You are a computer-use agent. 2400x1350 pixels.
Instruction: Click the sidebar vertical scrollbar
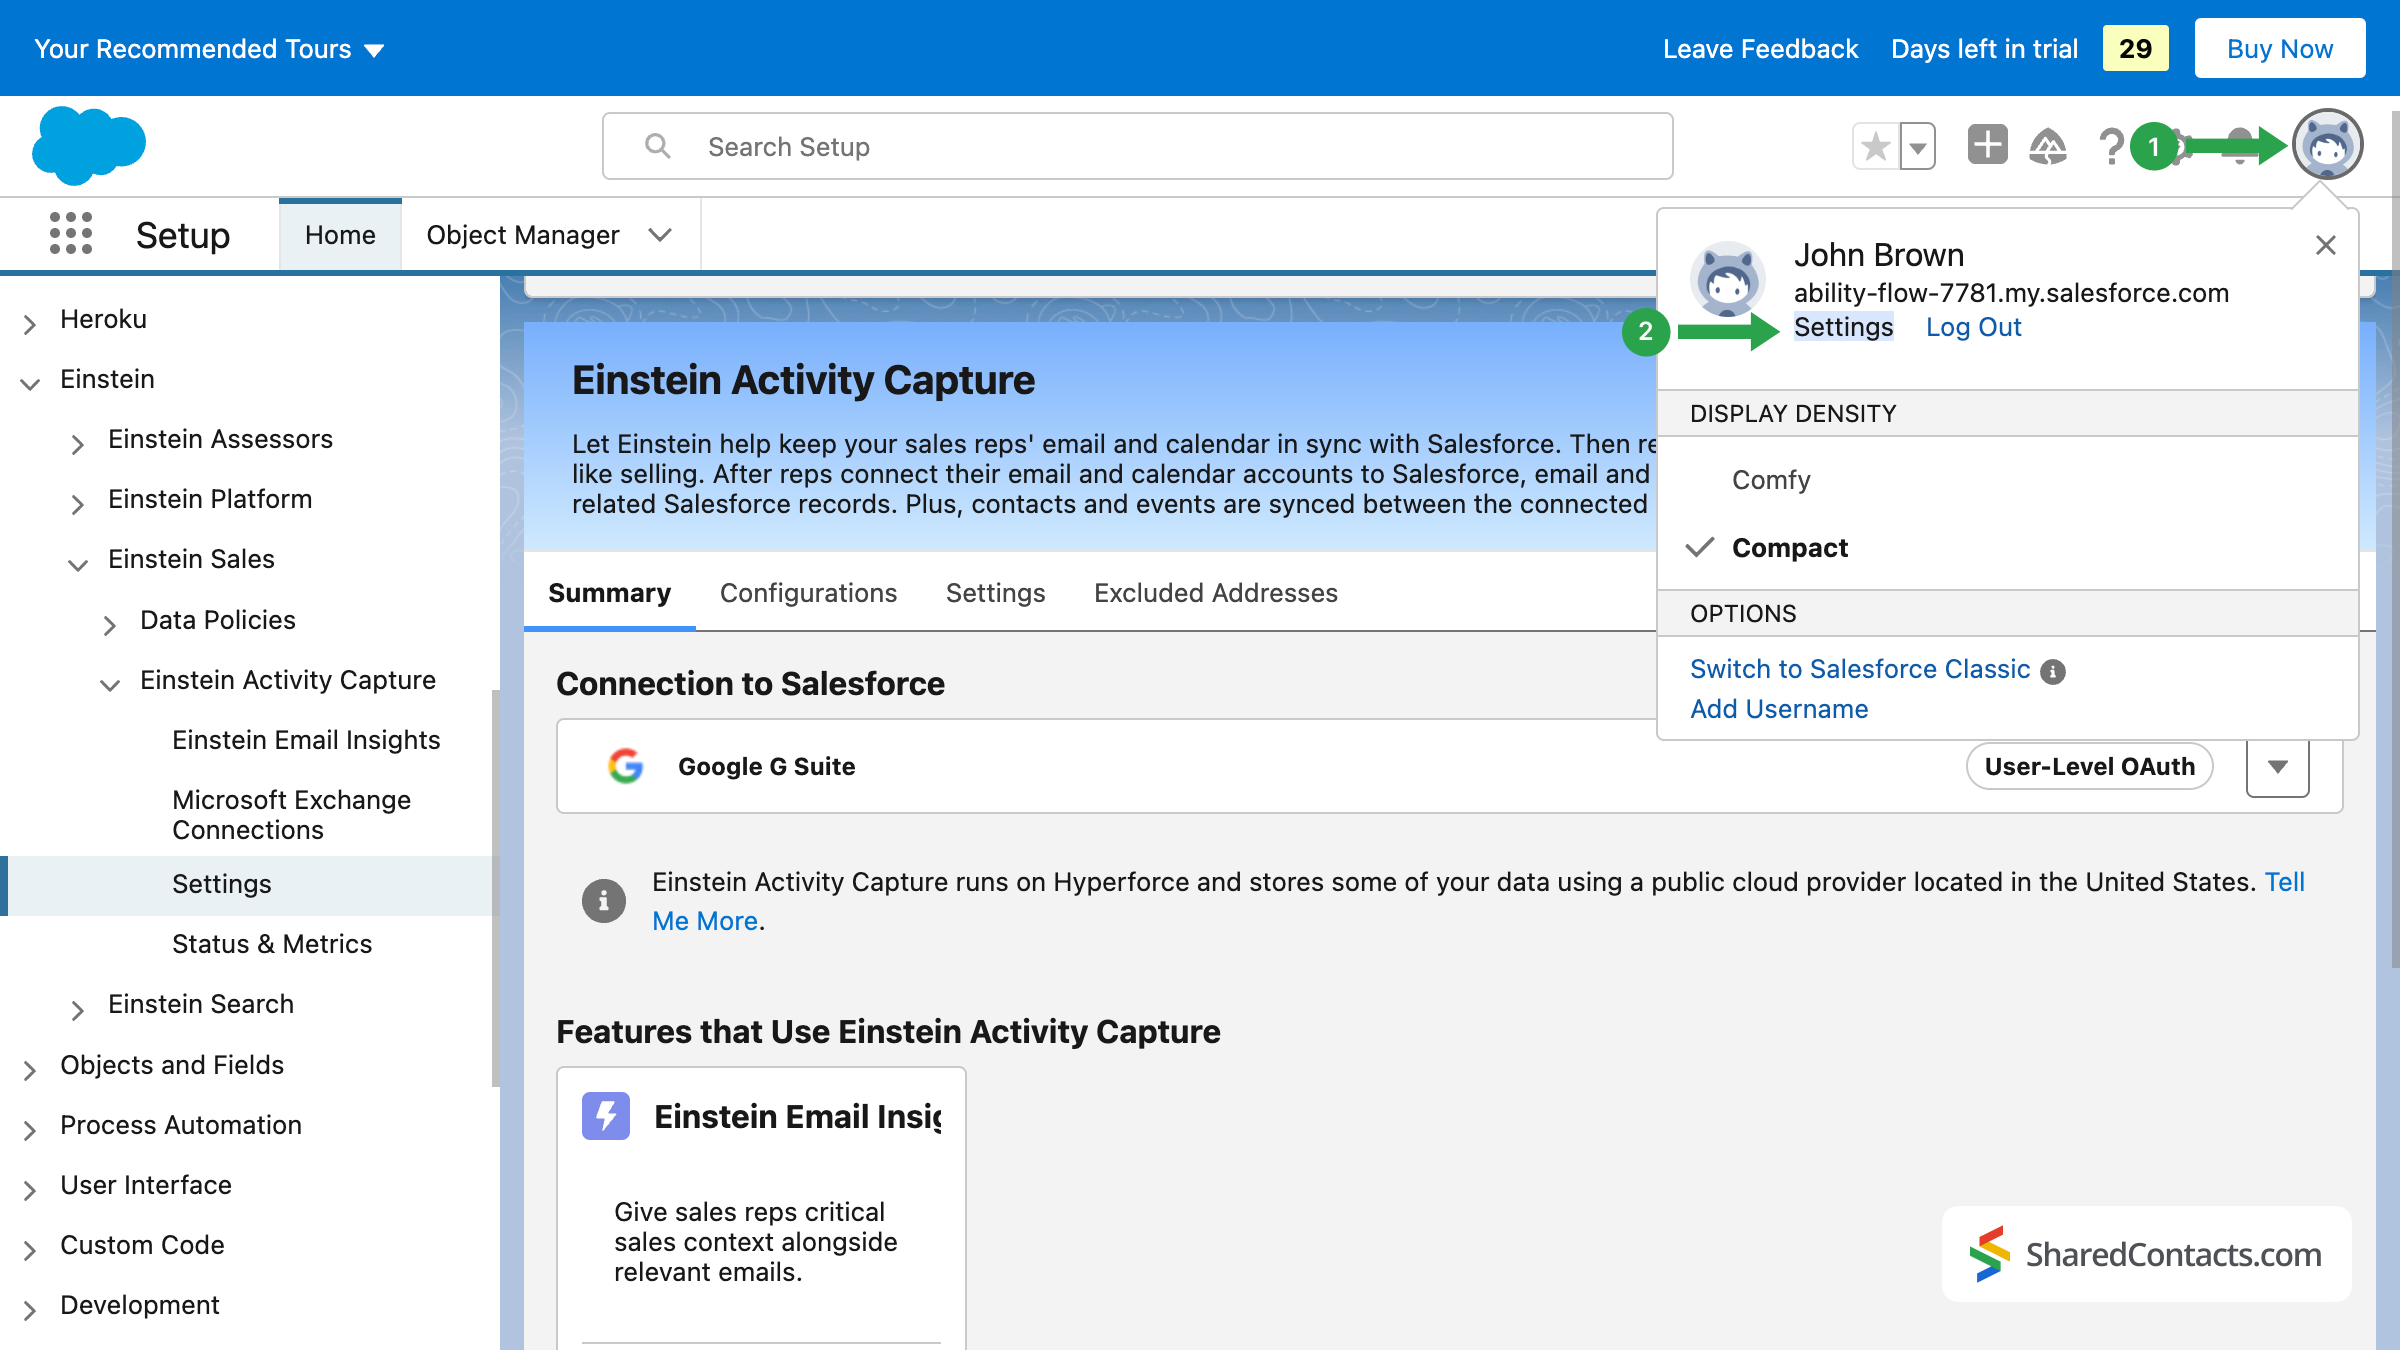click(495, 886)
